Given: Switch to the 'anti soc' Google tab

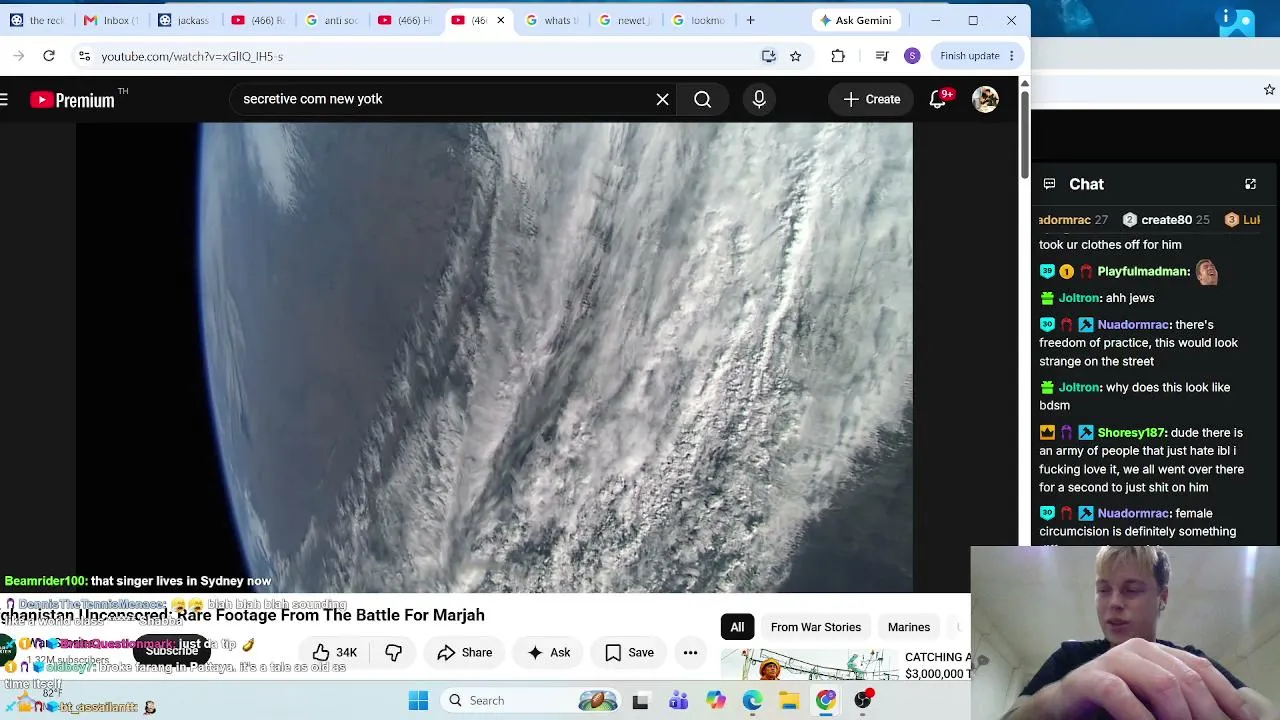Looking at the screenshot, I should coord(333,20).
